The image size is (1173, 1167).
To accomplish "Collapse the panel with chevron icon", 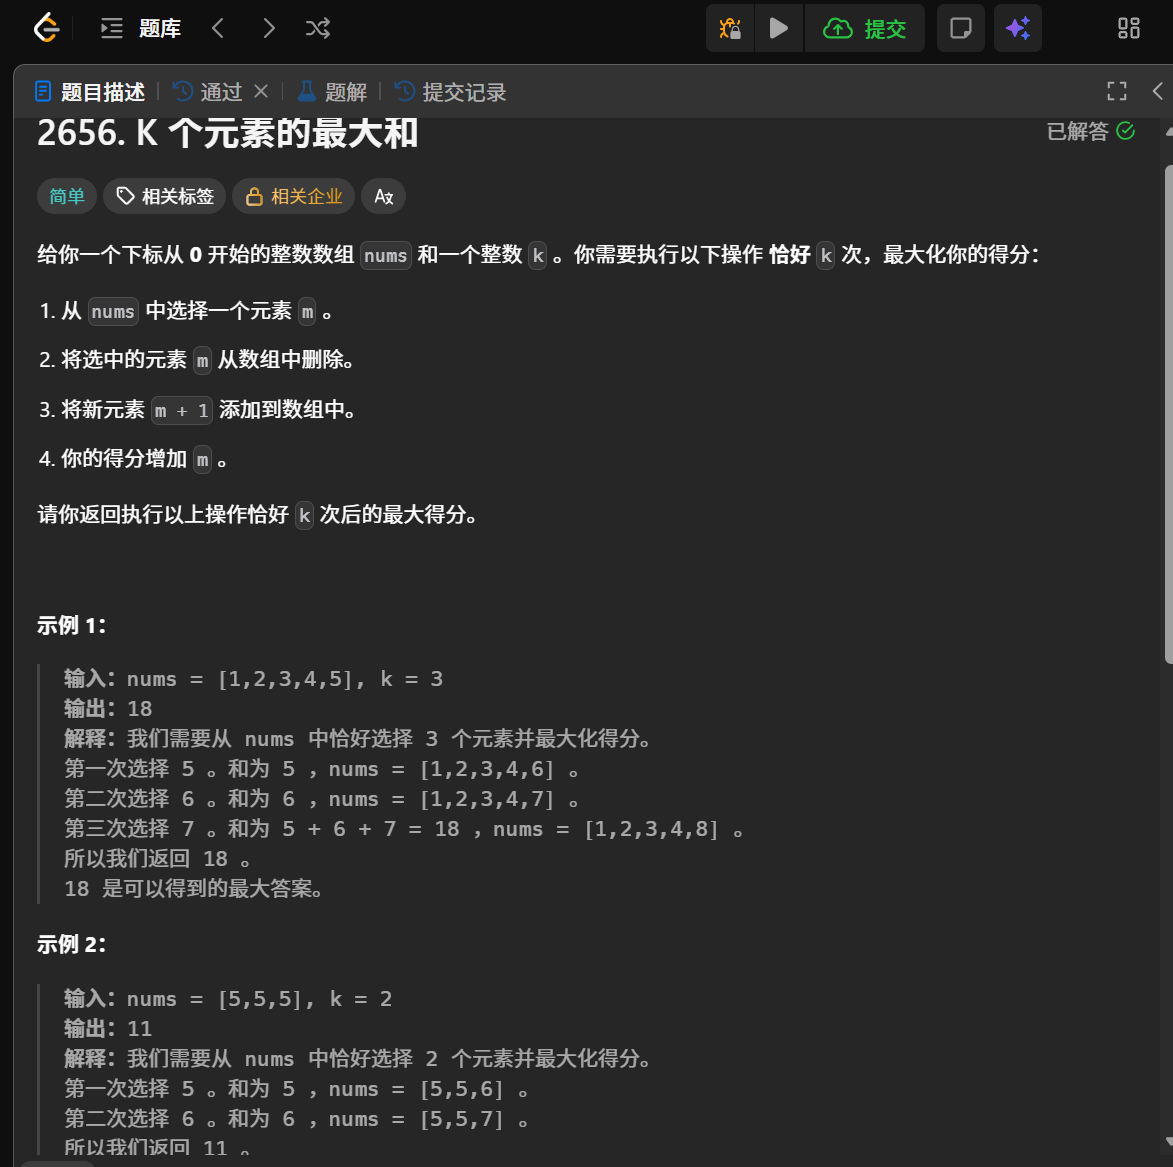I will (1157, 91).
